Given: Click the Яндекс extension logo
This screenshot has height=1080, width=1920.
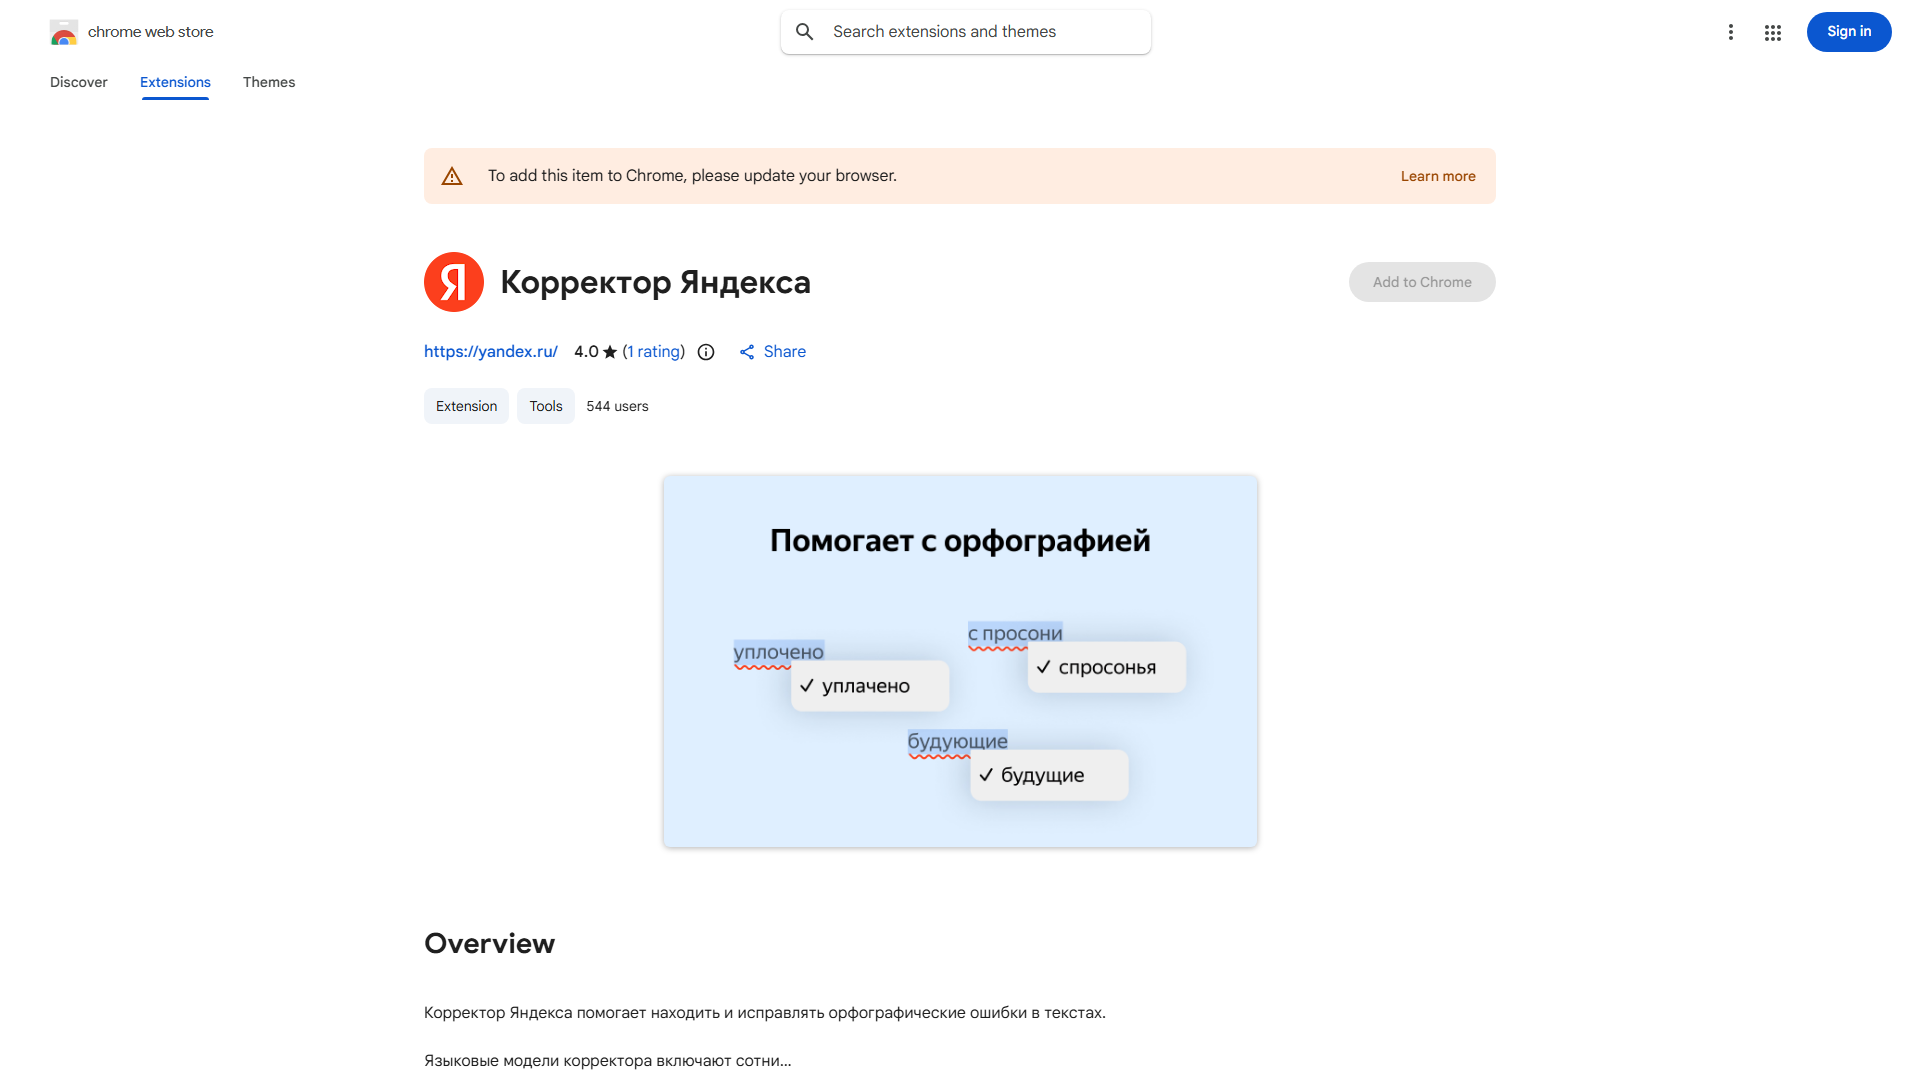Looking at the screenshot, I should [453, 281].
